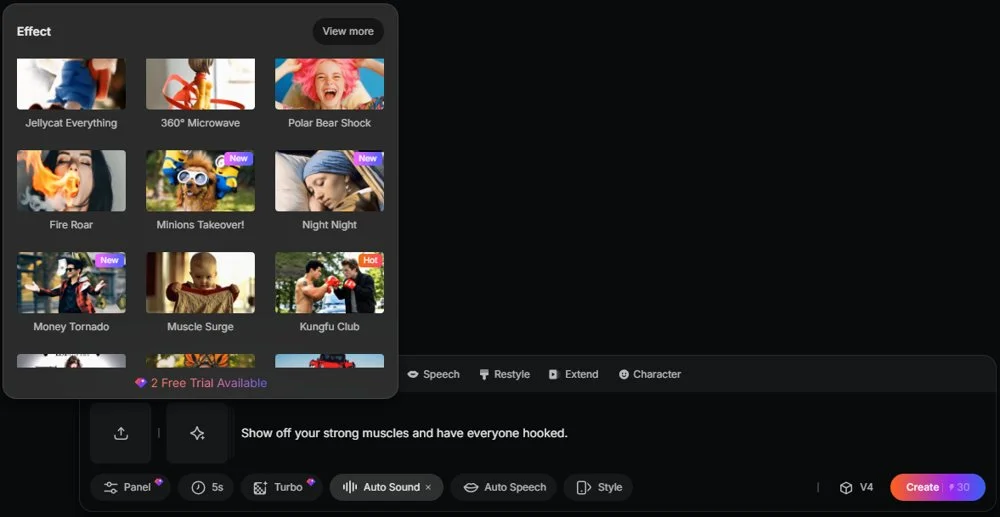This screenshot has height=517, width=1000.
Task: Open the 5s duration dropdown
Action: [x=207, y=487]
